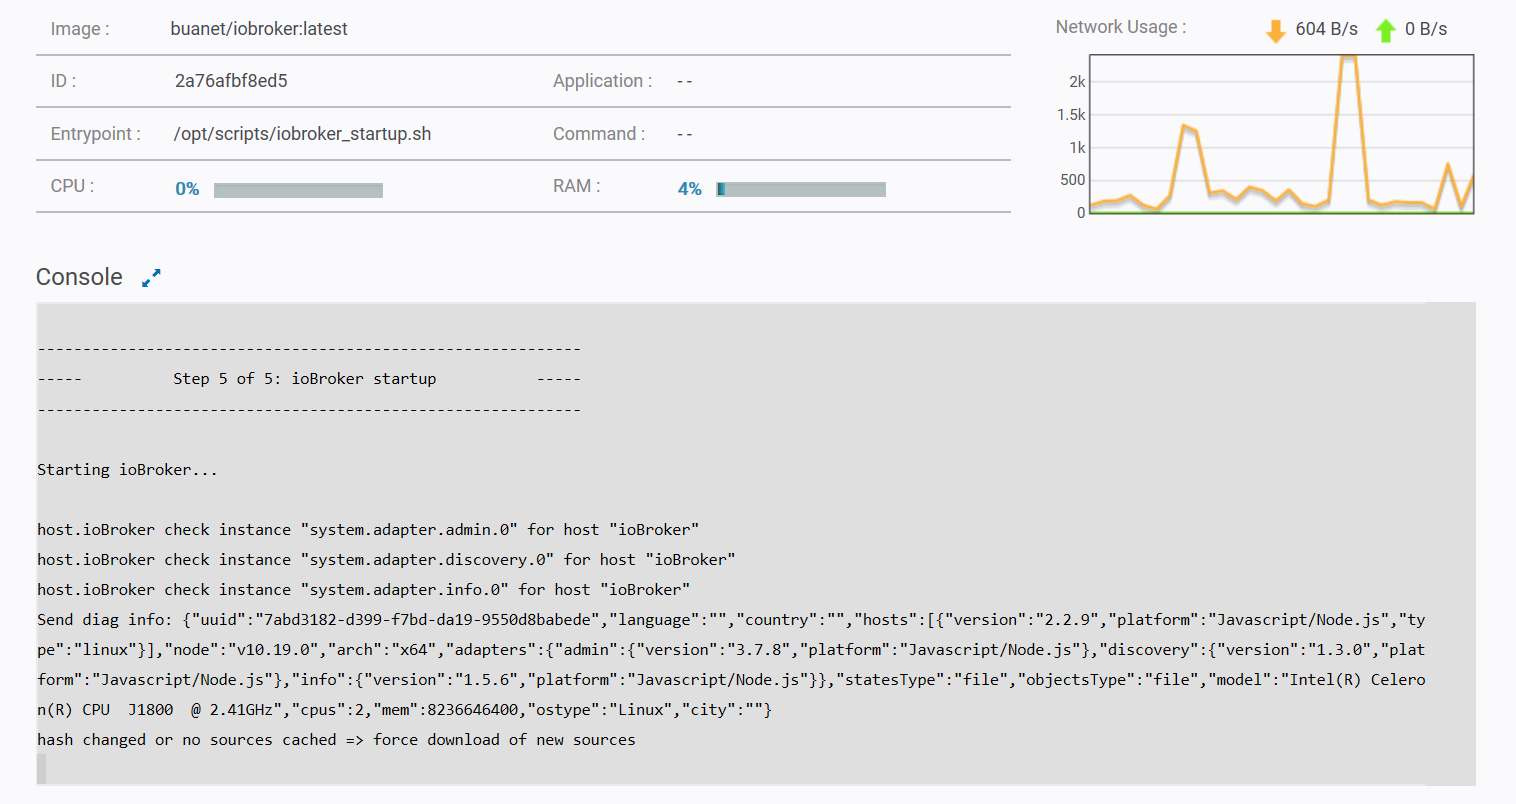This screenshot has height=804, width=1516.
Task: Click the Command label
Action: pos(599,134)
